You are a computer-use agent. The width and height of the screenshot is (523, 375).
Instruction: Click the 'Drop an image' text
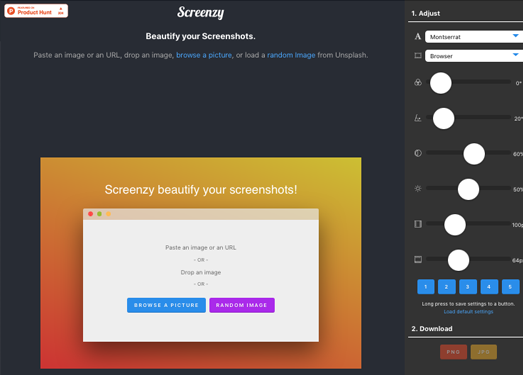(201, 272)
